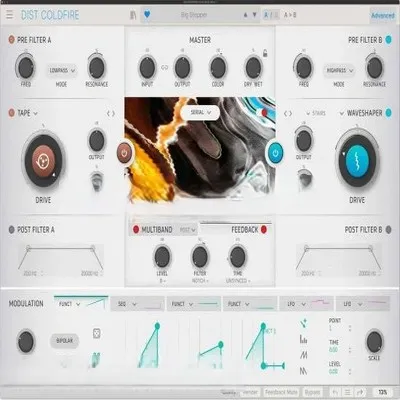Toggle the BIPOLAR modulation button

pyautogui.click(x=64, y=341)
